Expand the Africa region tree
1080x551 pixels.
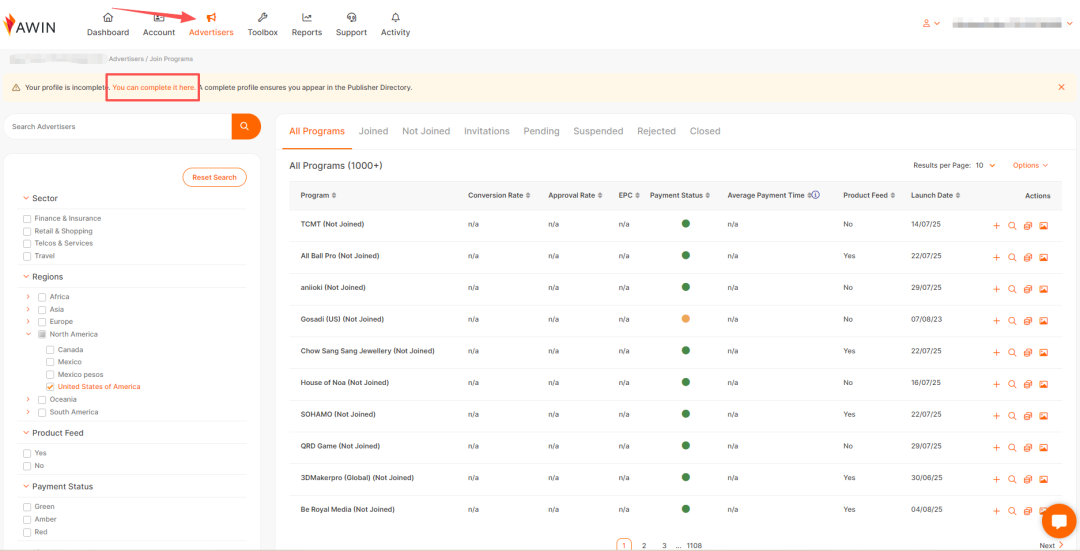click(x=28, y=297)
